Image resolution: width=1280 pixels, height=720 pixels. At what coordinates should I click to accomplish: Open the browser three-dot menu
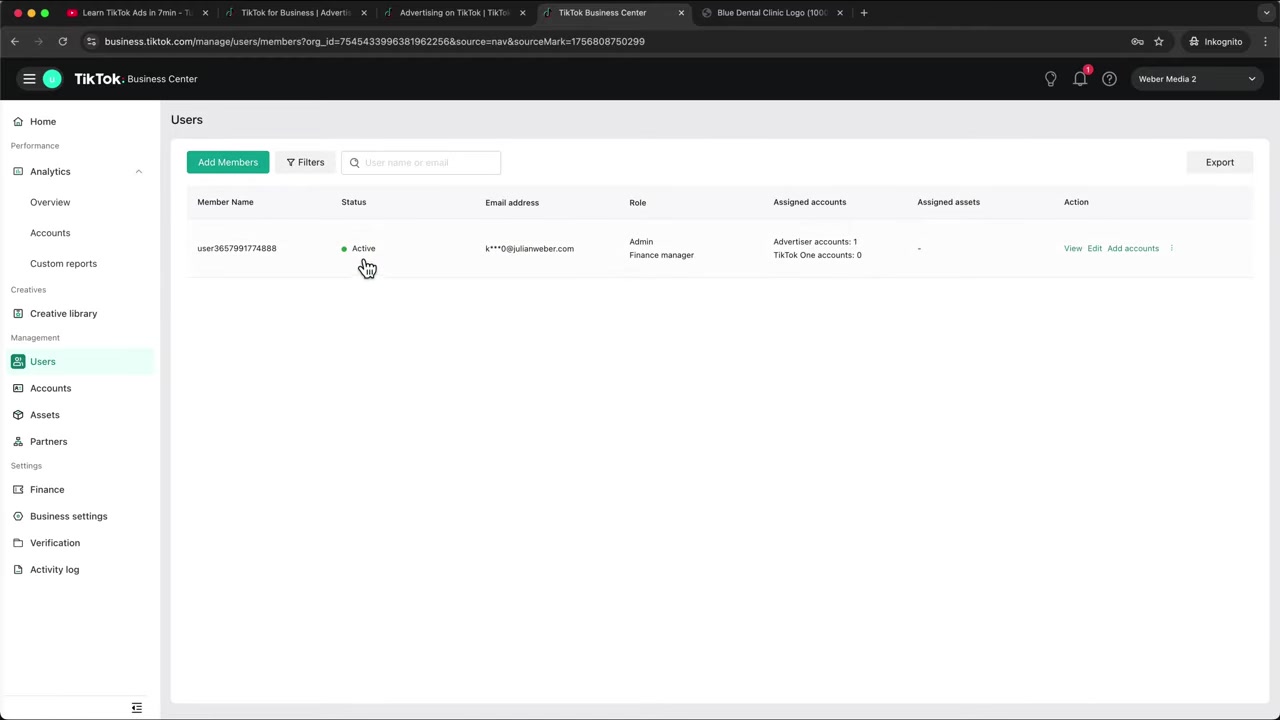pyautogui.click(x=1266, y=42)
